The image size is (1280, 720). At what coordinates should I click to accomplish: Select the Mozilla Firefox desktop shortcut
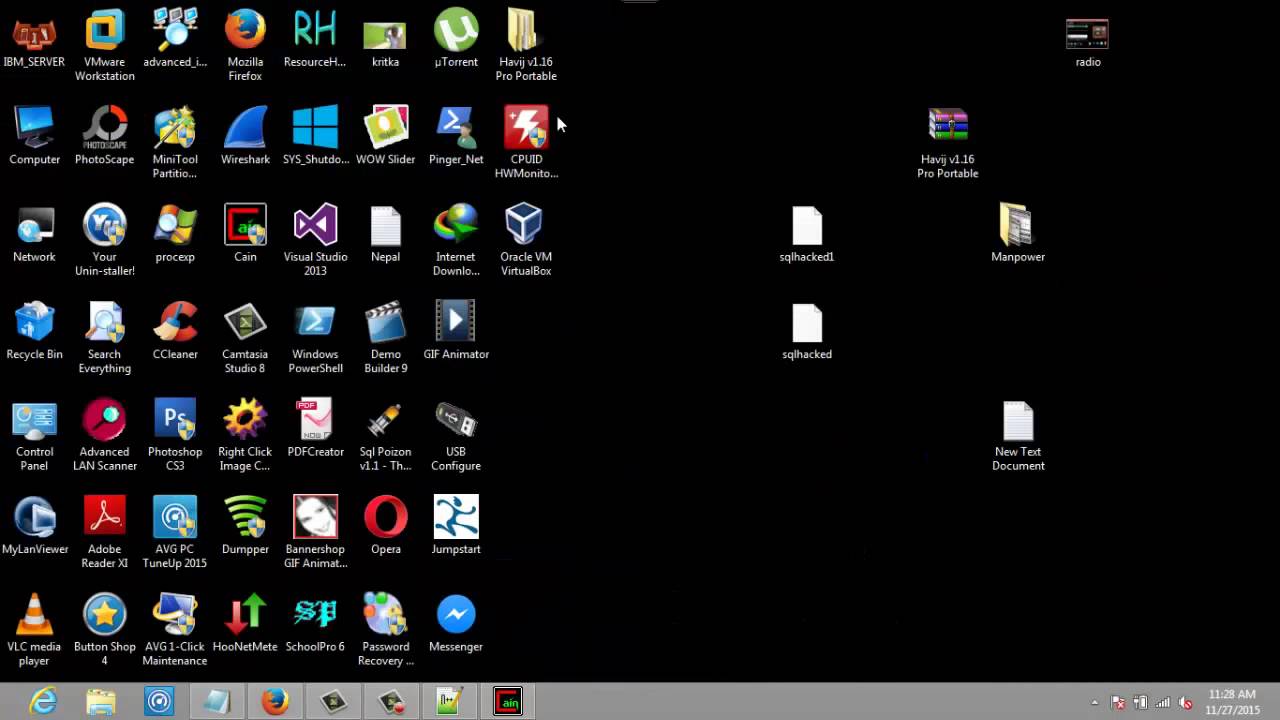245,46
